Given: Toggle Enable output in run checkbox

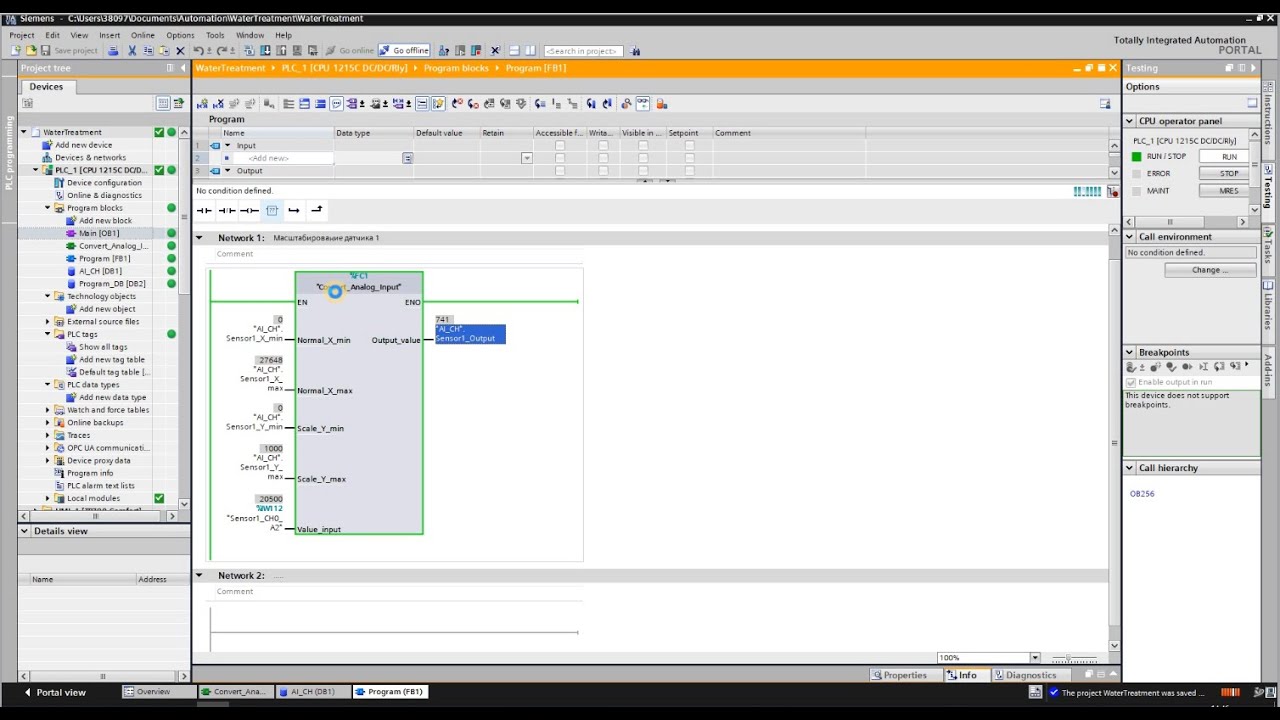Looking at the screenshot, I should [1131, 382].
